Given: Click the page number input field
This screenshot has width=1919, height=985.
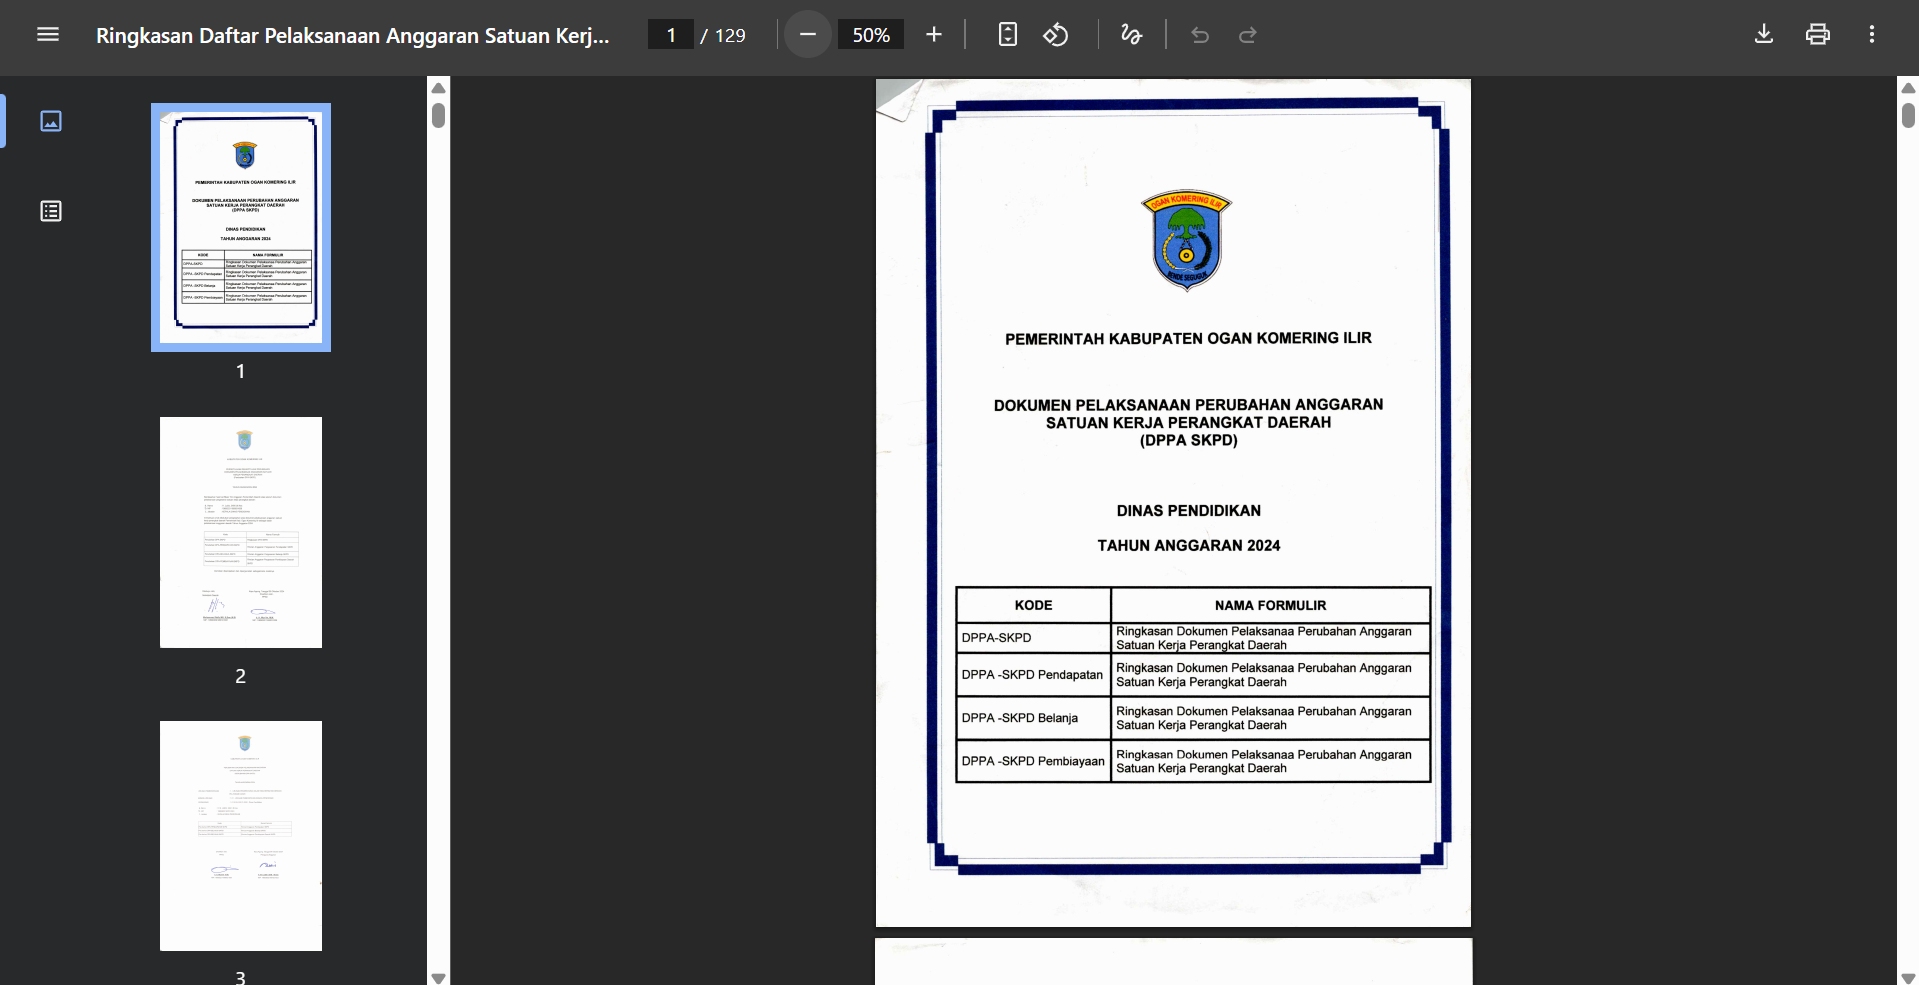Looking at the screenshot, I should (x=671, y=35).
